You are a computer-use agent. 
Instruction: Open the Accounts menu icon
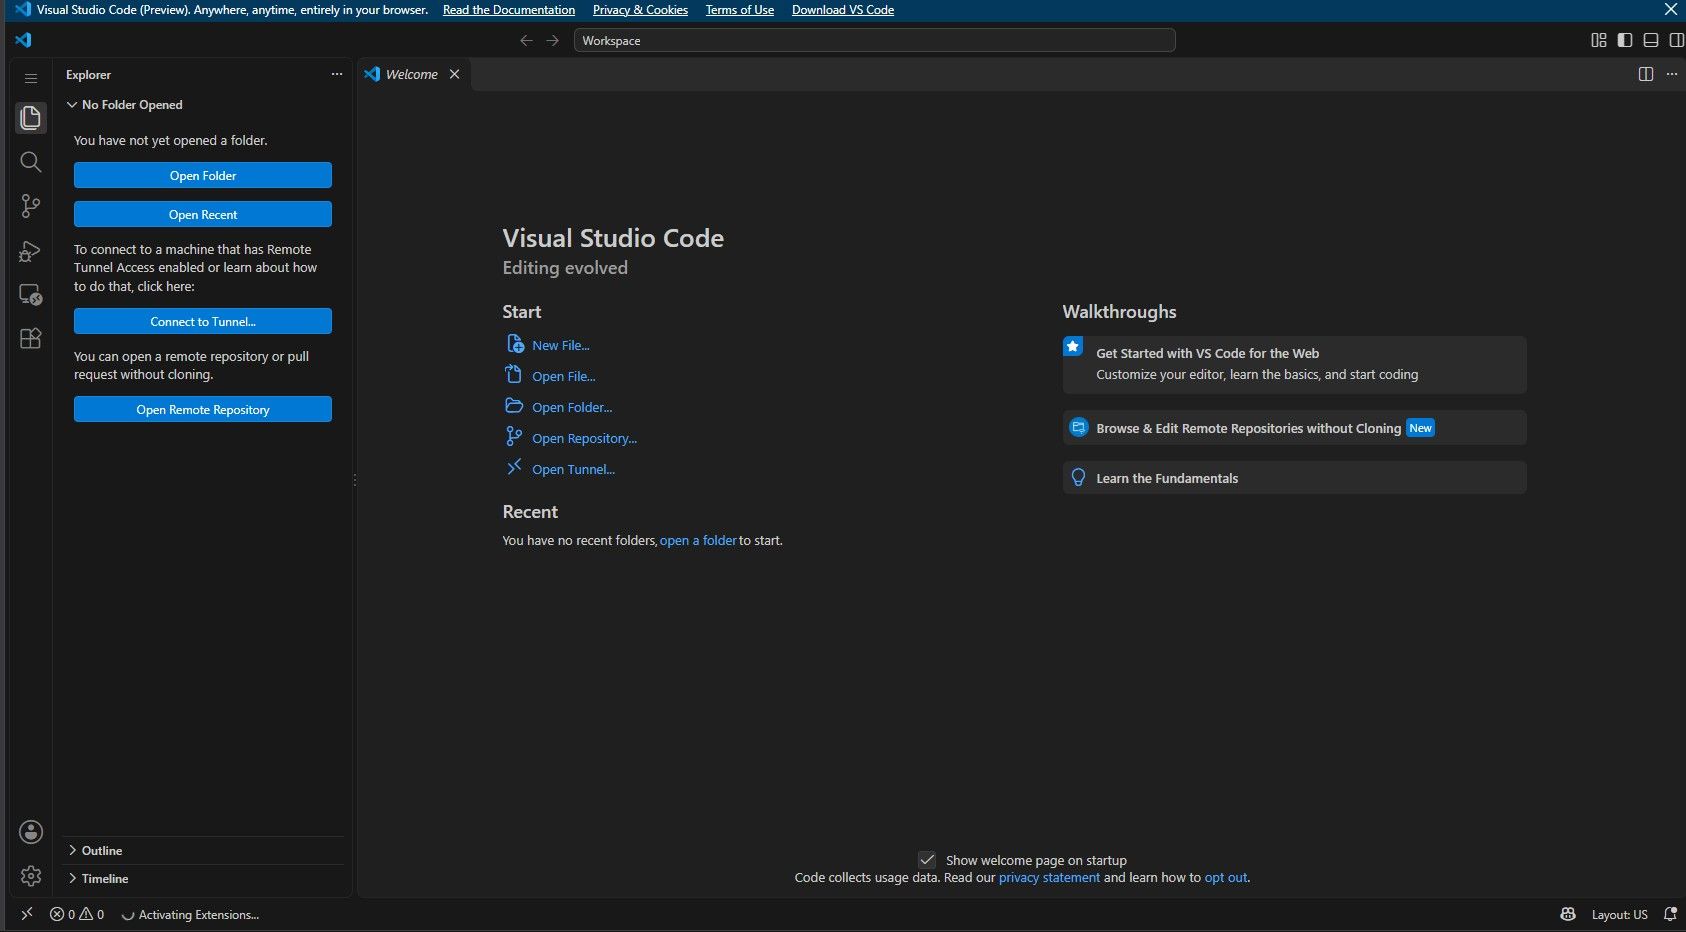coord(31,832)
